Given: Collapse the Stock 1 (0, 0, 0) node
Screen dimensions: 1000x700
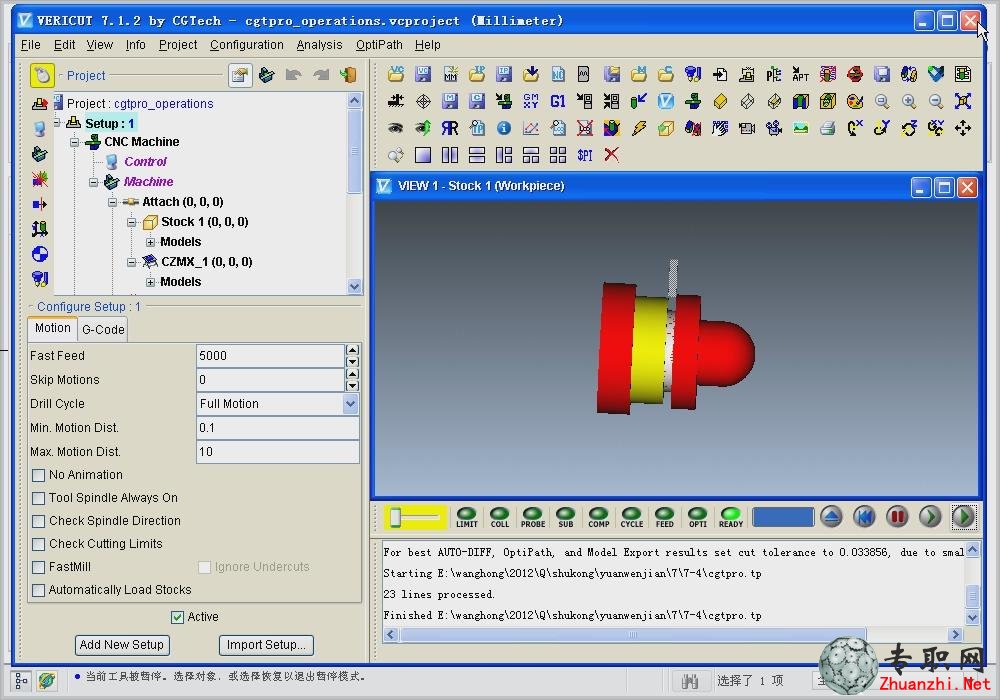Looking at the screenshot, I should [x=131, y=222].
